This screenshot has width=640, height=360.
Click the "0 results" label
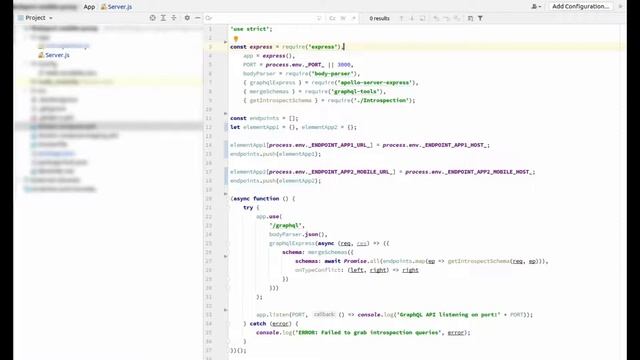point(379,18)
